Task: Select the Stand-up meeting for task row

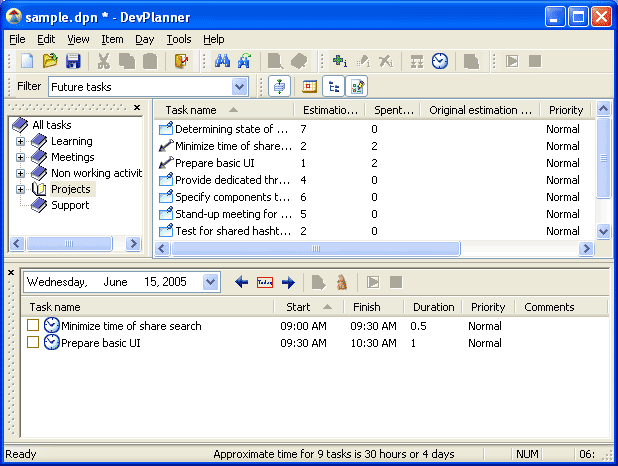Action: [374, 214]
